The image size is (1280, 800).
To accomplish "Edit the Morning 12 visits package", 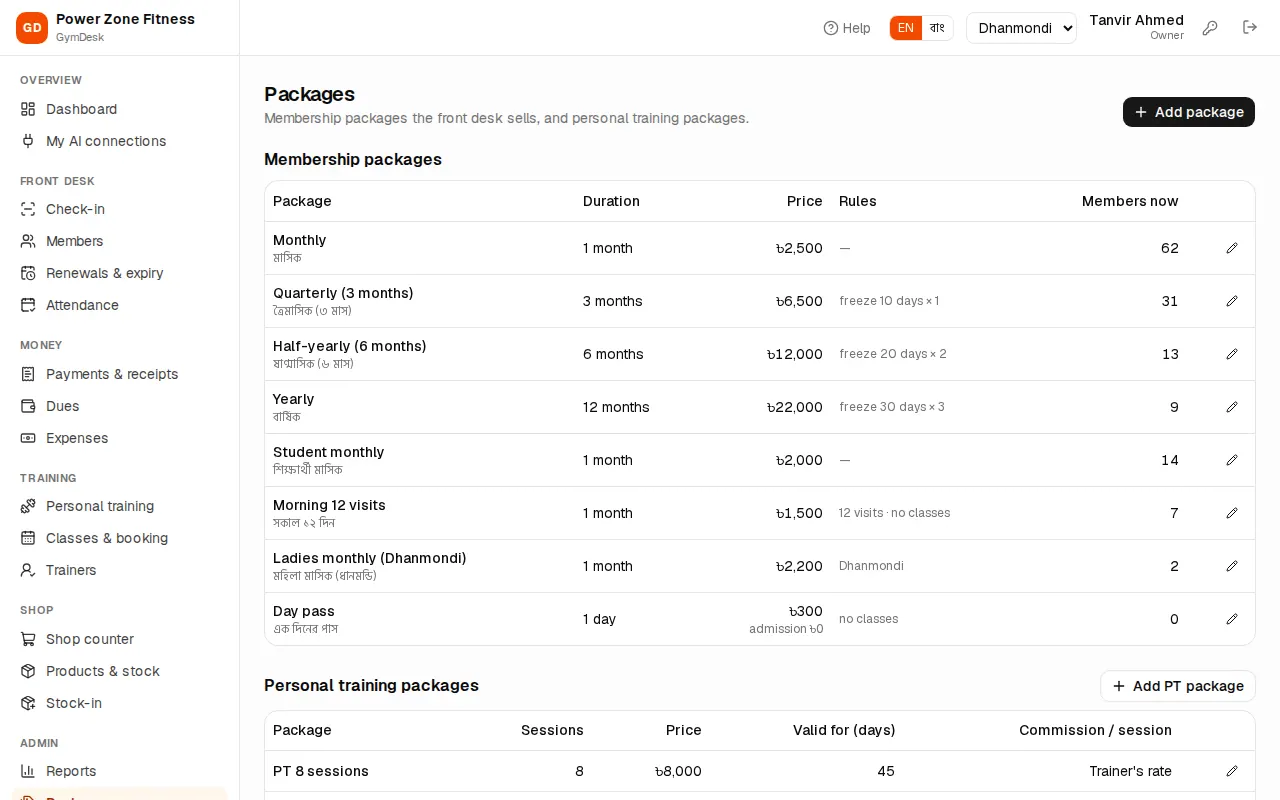I will point(1232,513).
